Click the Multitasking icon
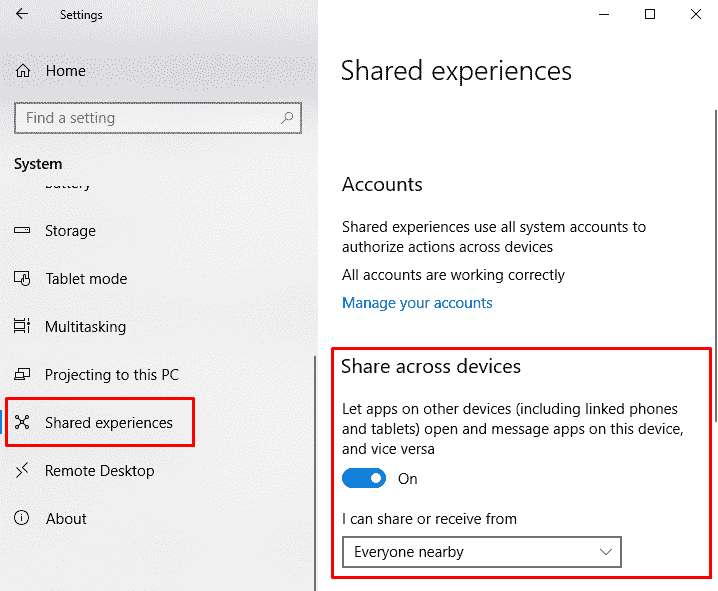718x591 pixels. pyautogui.click(x=22, y=326)
